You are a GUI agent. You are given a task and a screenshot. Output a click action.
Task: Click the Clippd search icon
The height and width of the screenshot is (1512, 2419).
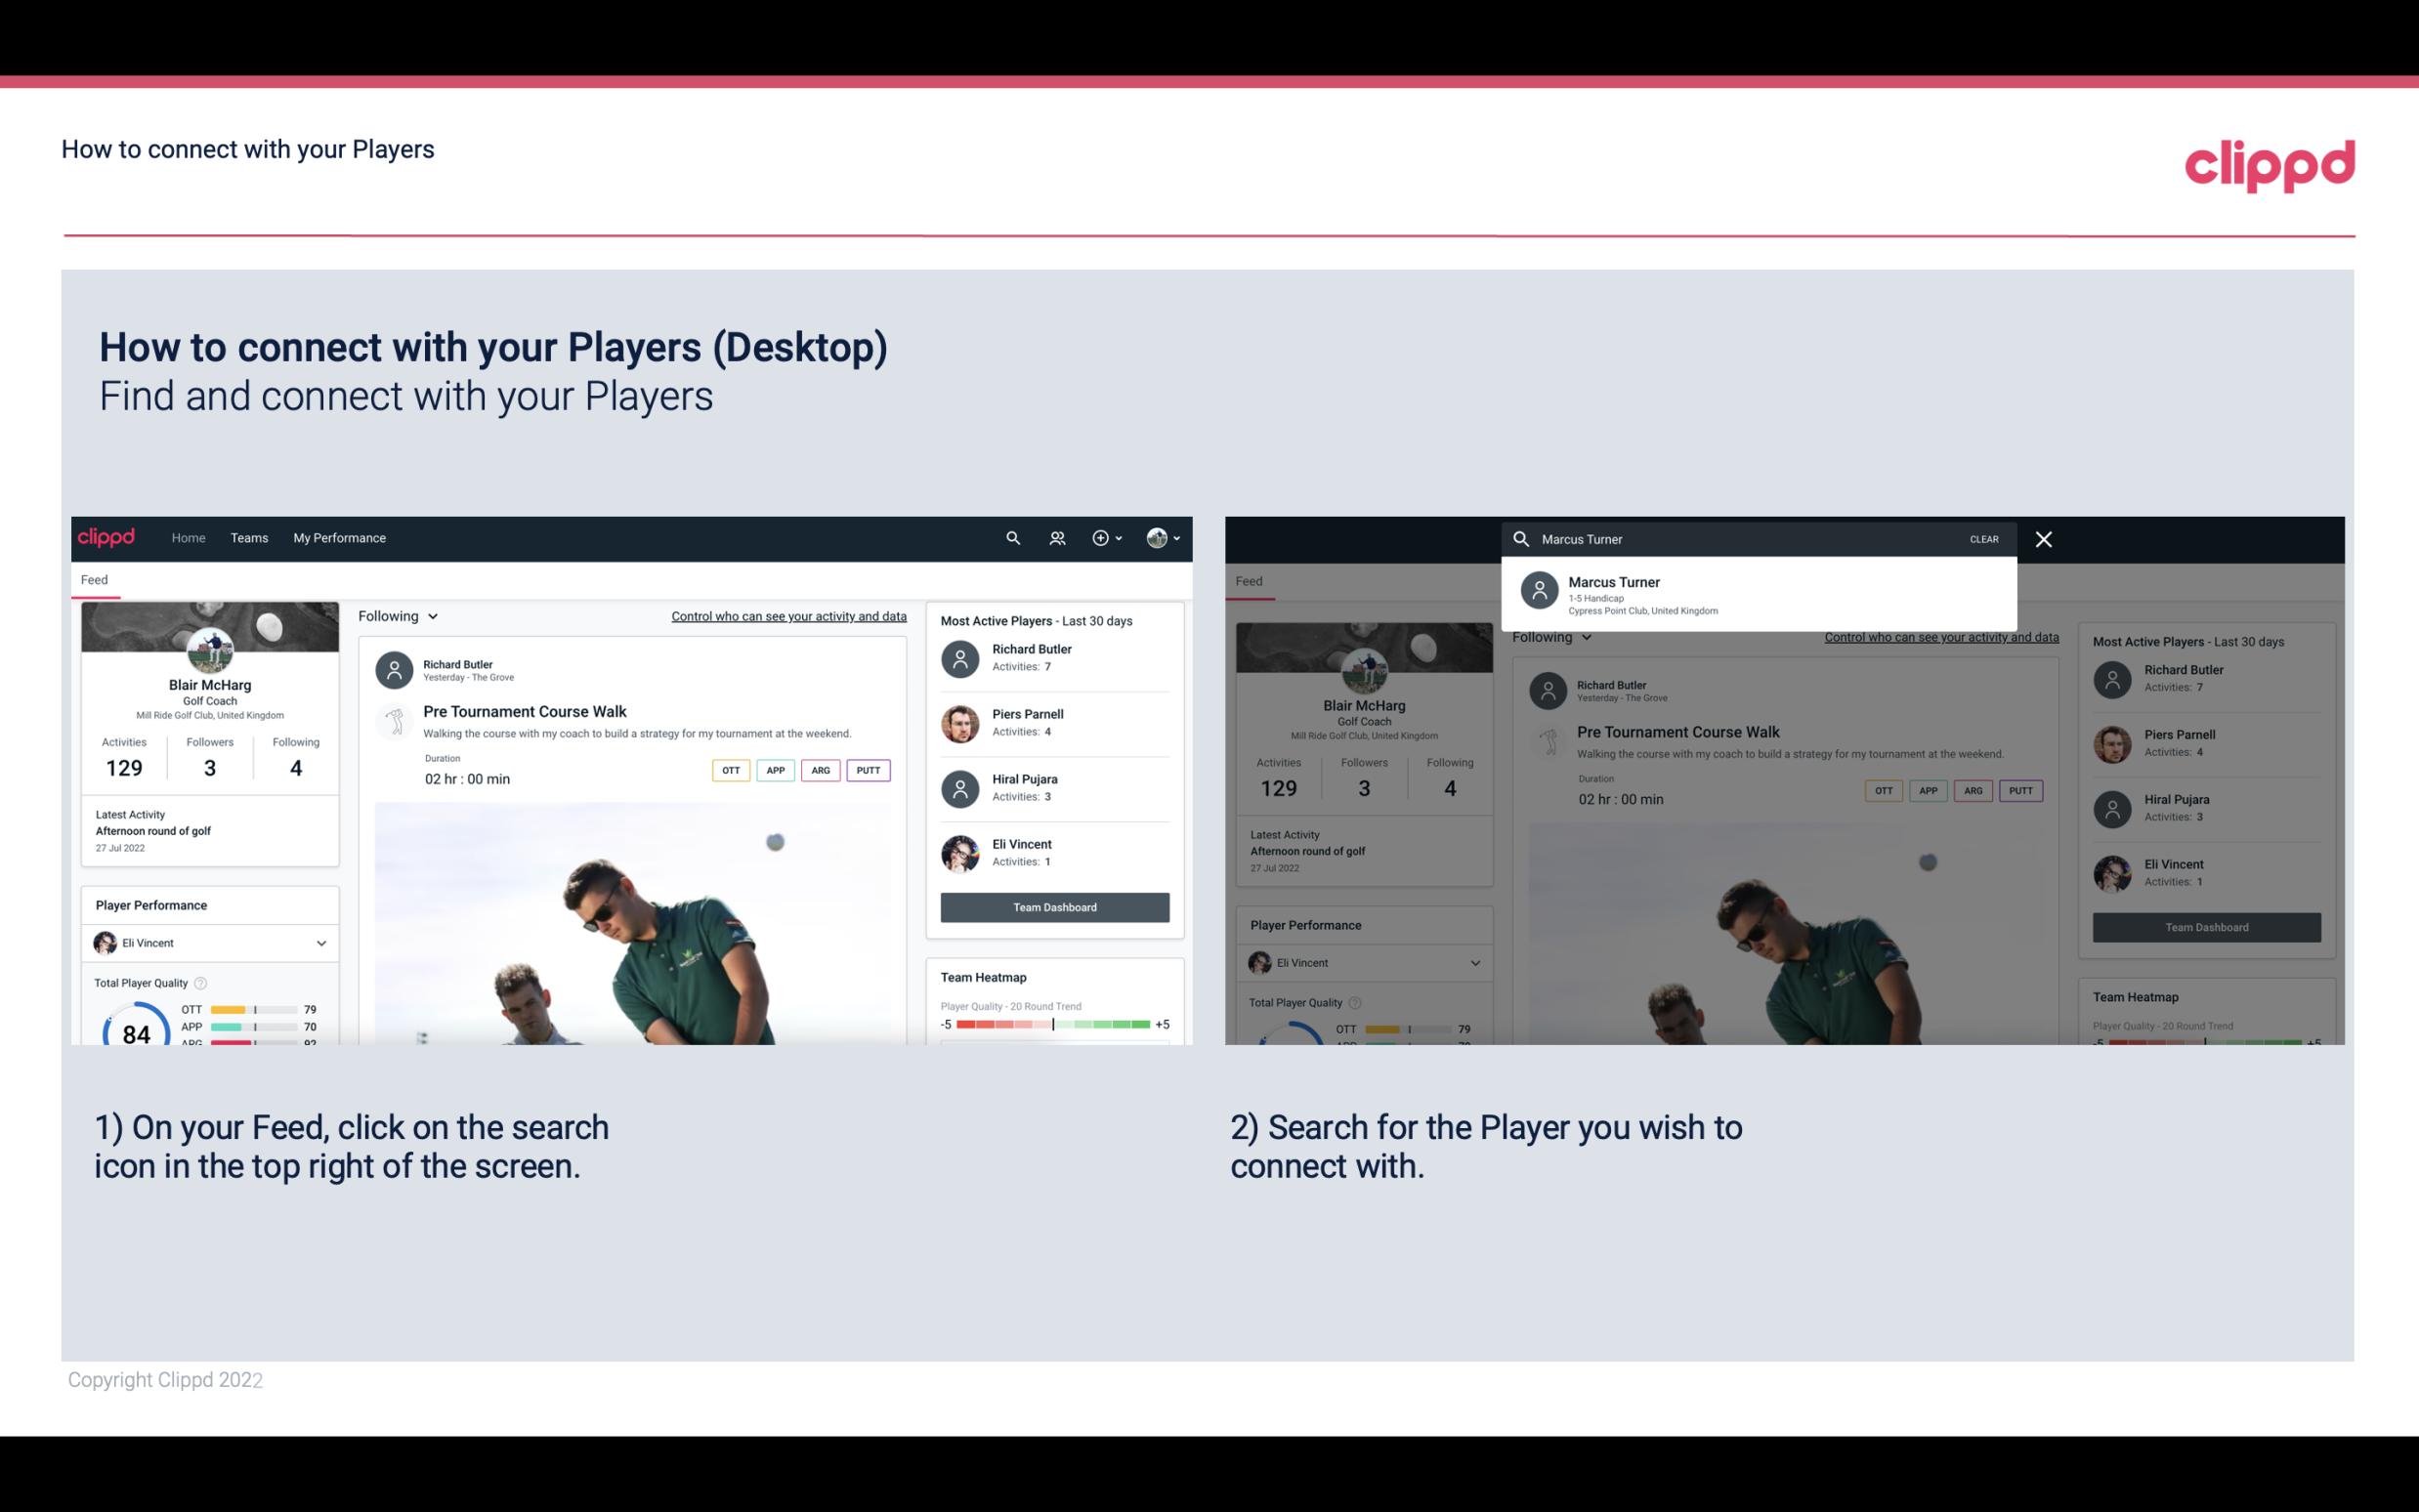[x=1010, y=538]
